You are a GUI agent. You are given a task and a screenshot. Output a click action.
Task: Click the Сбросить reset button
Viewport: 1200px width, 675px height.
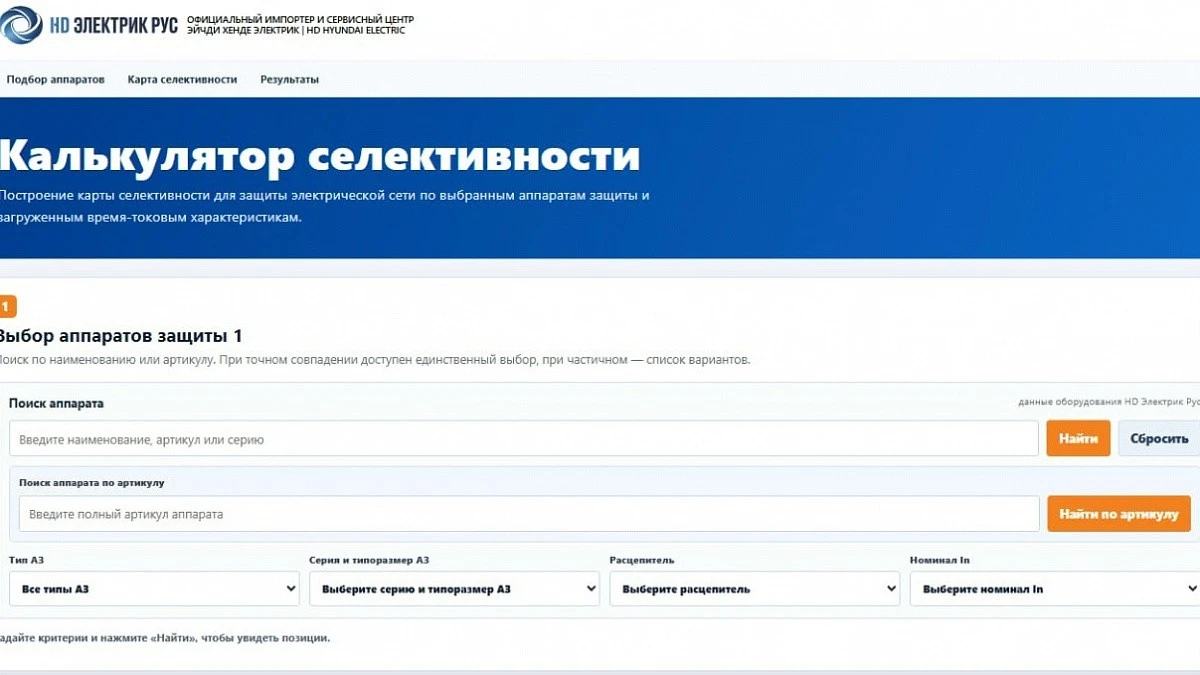tap(1159, 439)
